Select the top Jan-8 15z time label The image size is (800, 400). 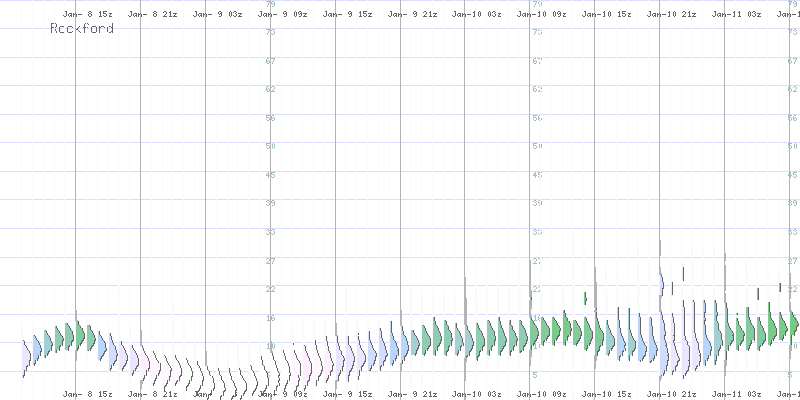[87, 16]
